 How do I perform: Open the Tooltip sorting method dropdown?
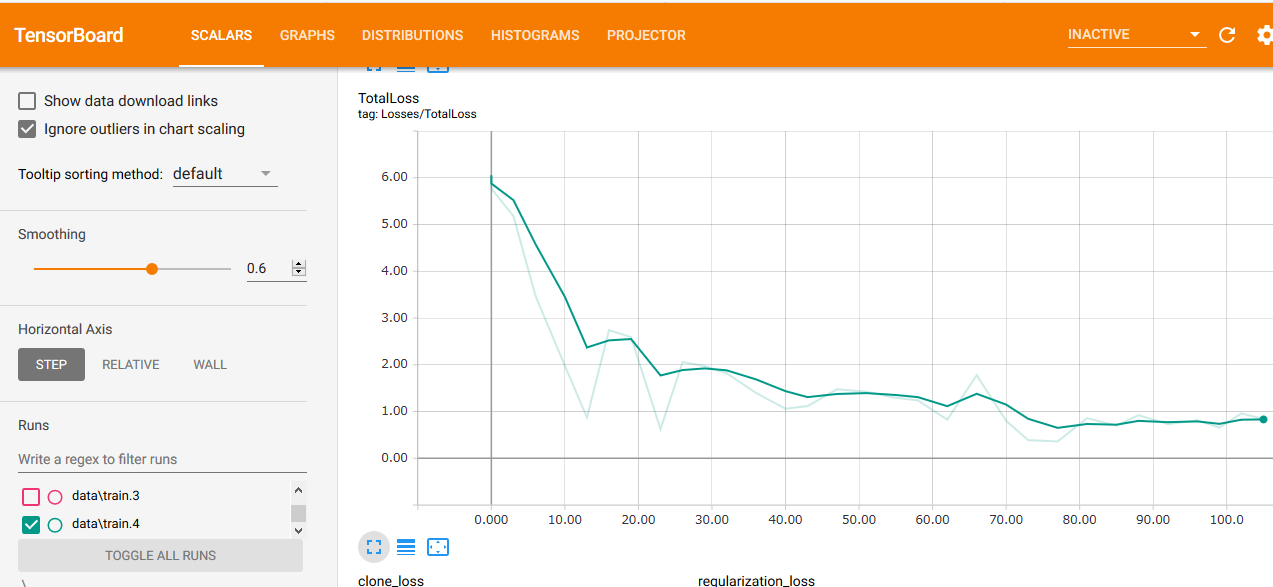[x=224, y=174]
